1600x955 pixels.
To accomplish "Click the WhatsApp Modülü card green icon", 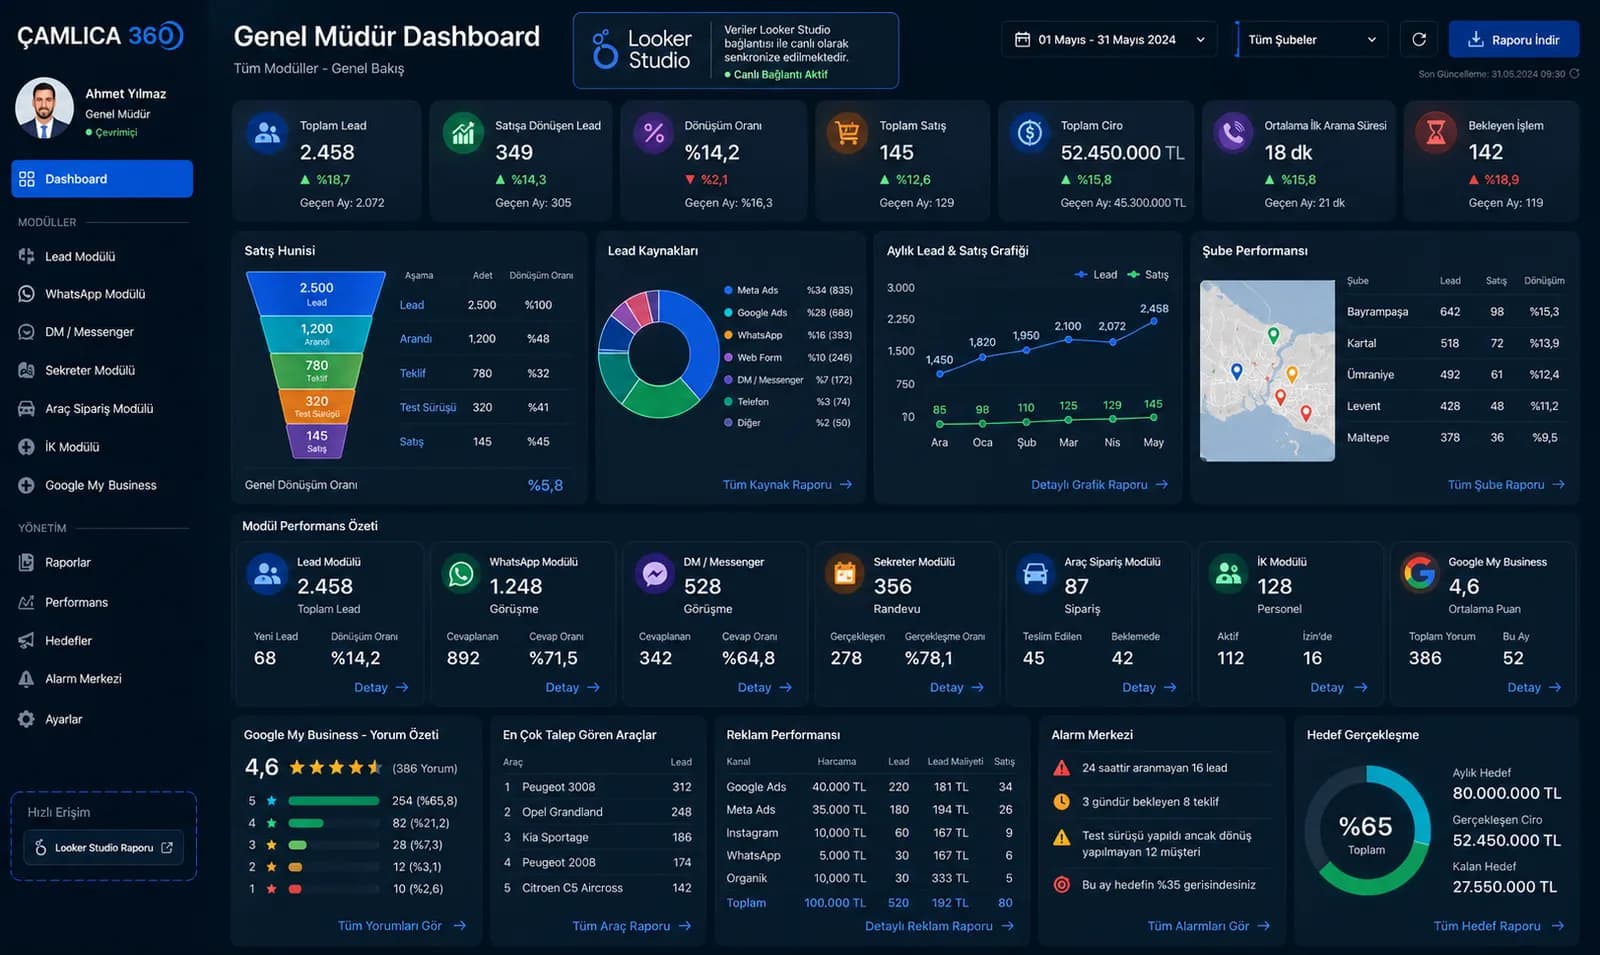I will pos(461,574).
